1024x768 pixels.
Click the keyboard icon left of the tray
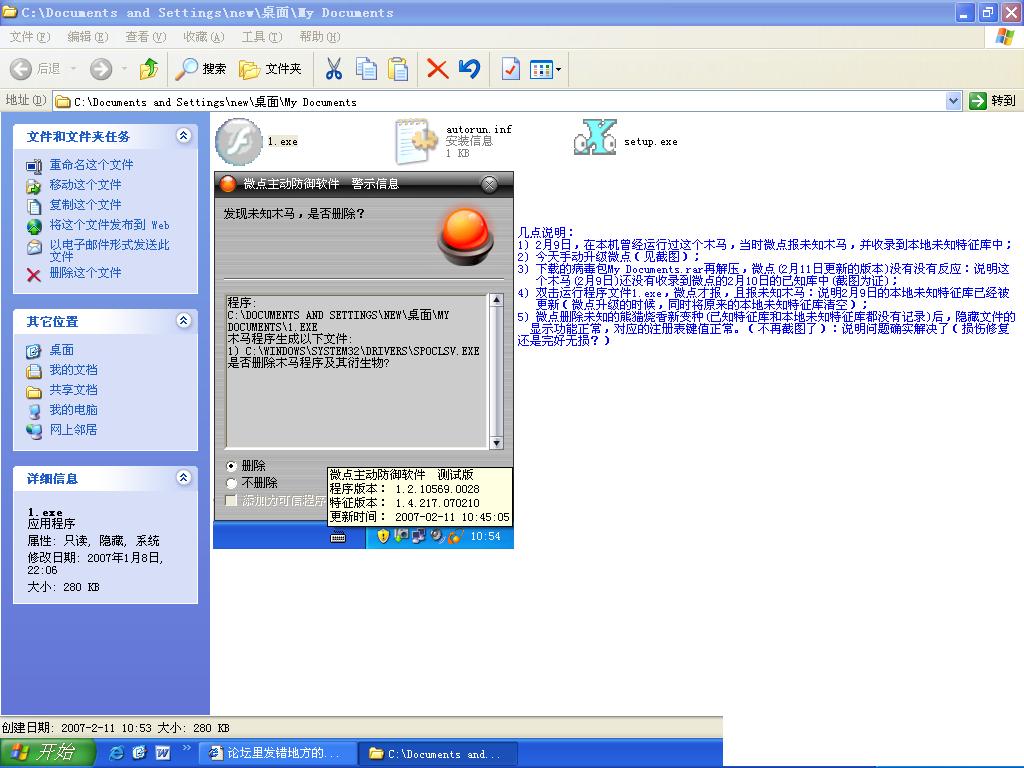(338, 537)
